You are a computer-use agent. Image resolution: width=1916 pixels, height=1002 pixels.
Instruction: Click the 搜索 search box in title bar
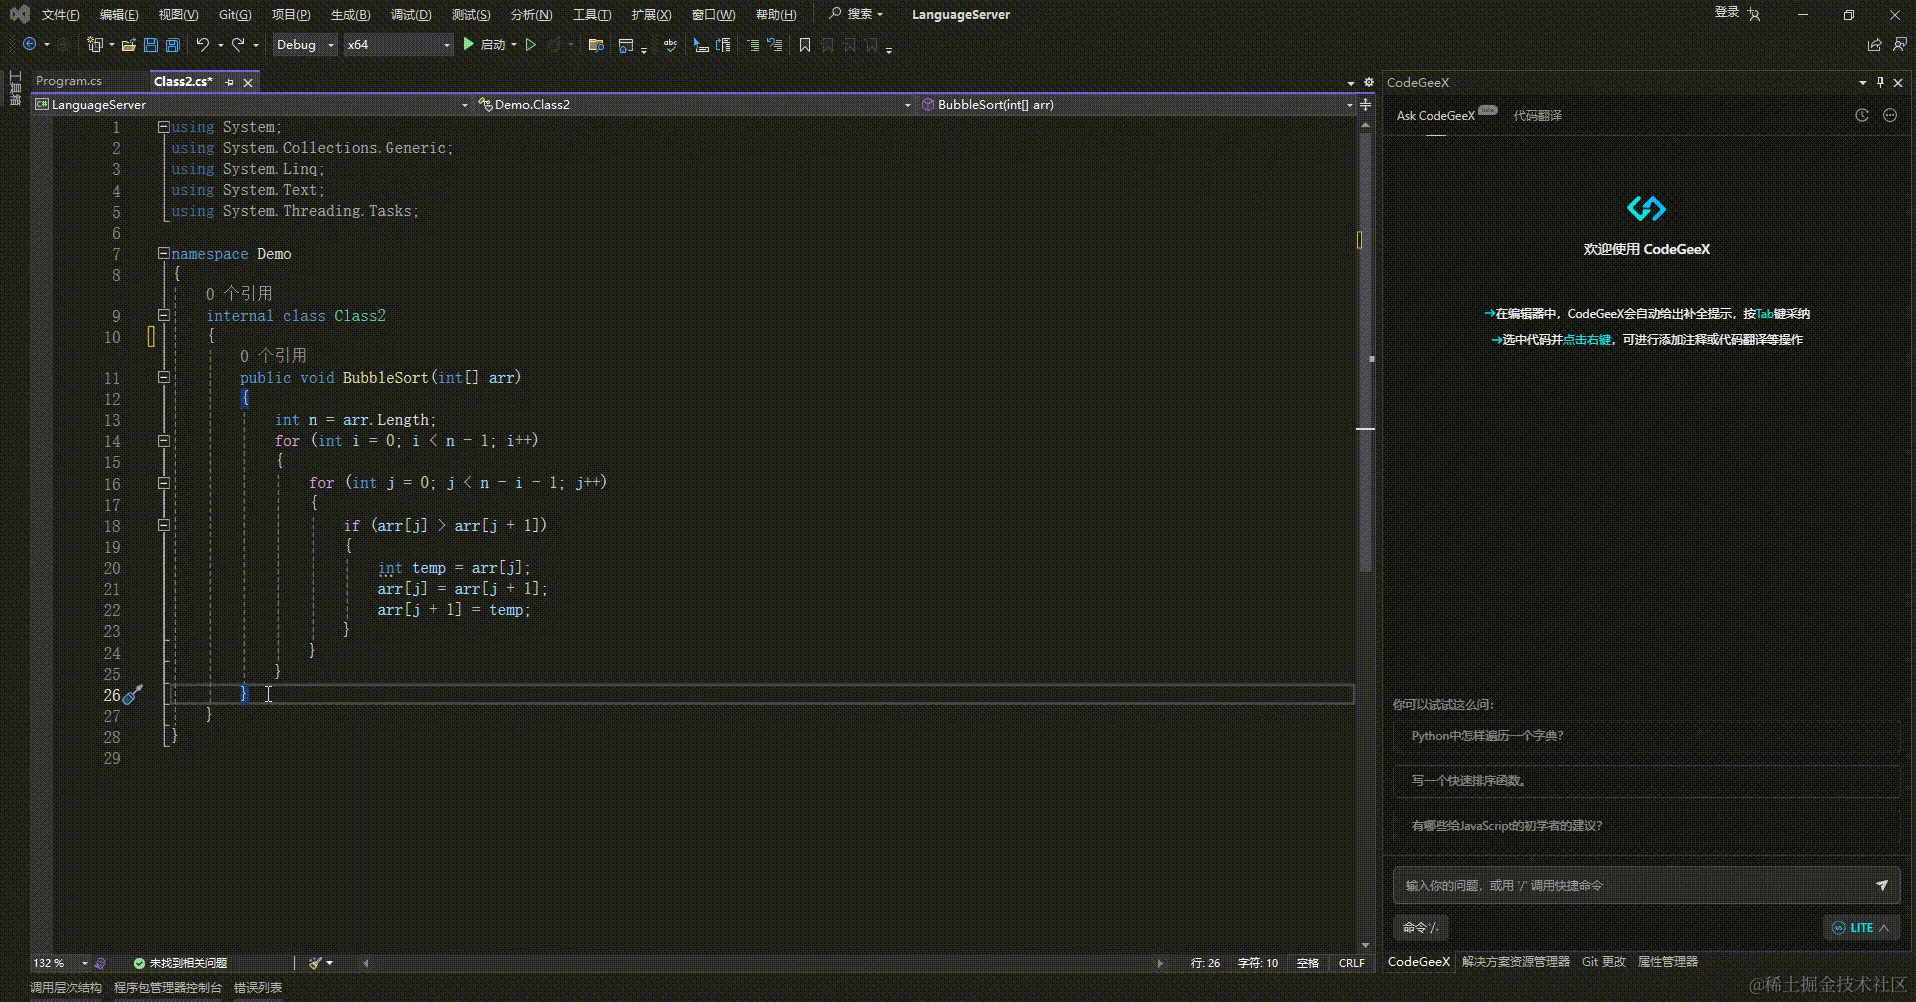[857, 14]
